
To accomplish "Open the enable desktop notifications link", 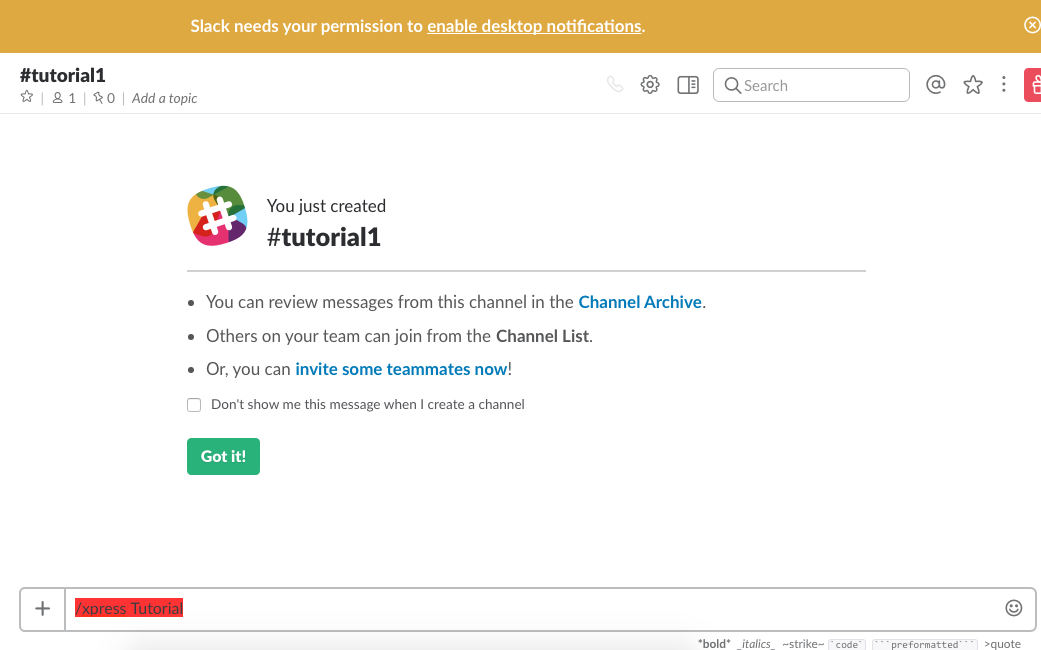I will click(534, 26).
